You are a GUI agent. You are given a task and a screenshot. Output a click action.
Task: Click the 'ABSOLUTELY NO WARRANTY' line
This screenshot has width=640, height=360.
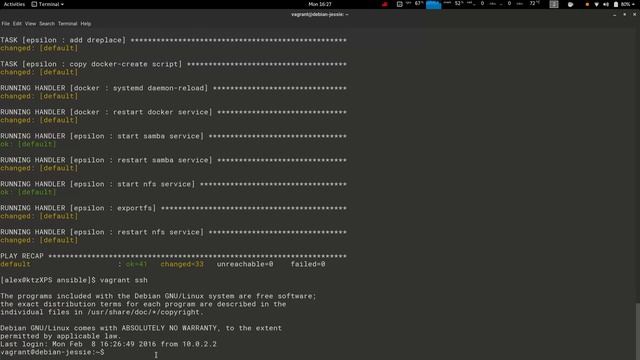(141, 328)
